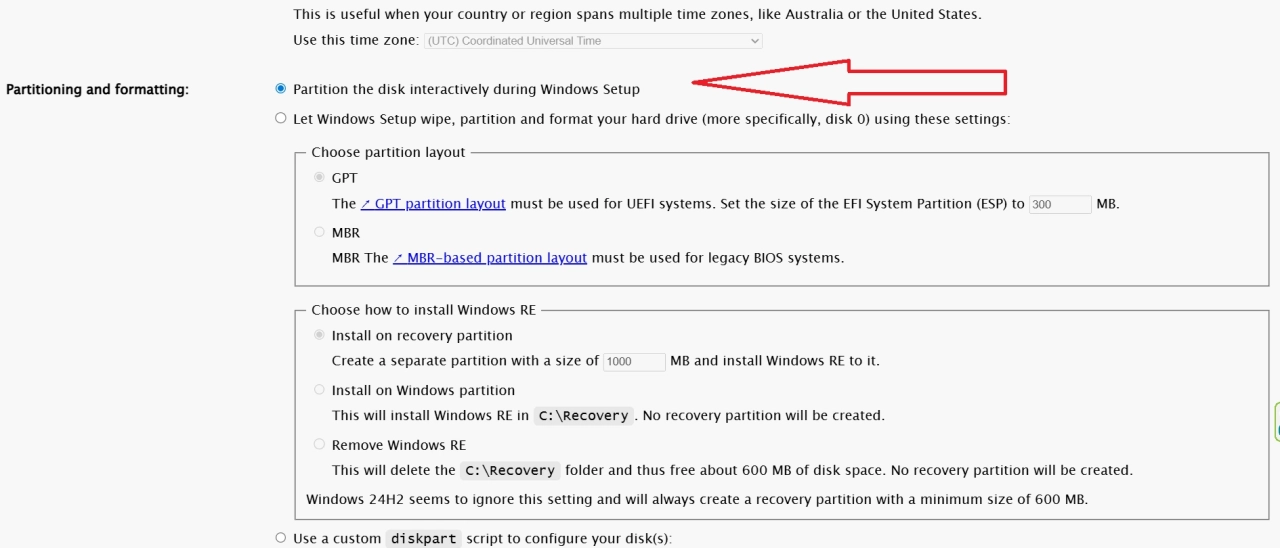
Task: Select Let Windows Setup wipe disk option
Action: pos(281,118)
